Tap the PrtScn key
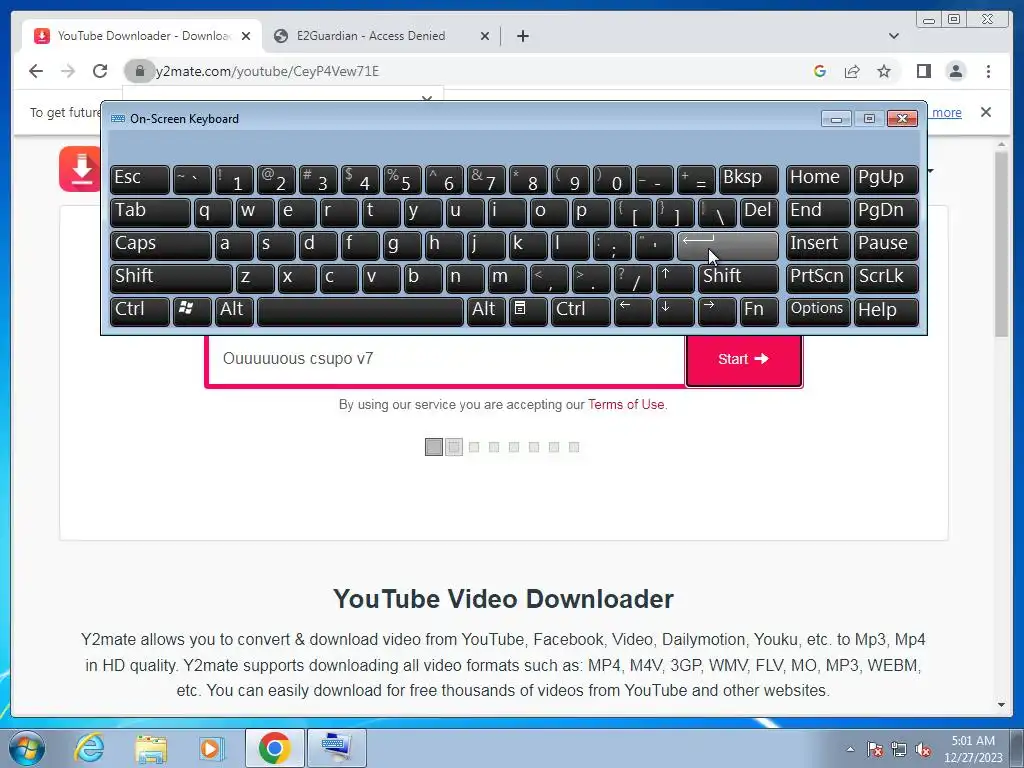1024x768 pixels. [818, 278]
